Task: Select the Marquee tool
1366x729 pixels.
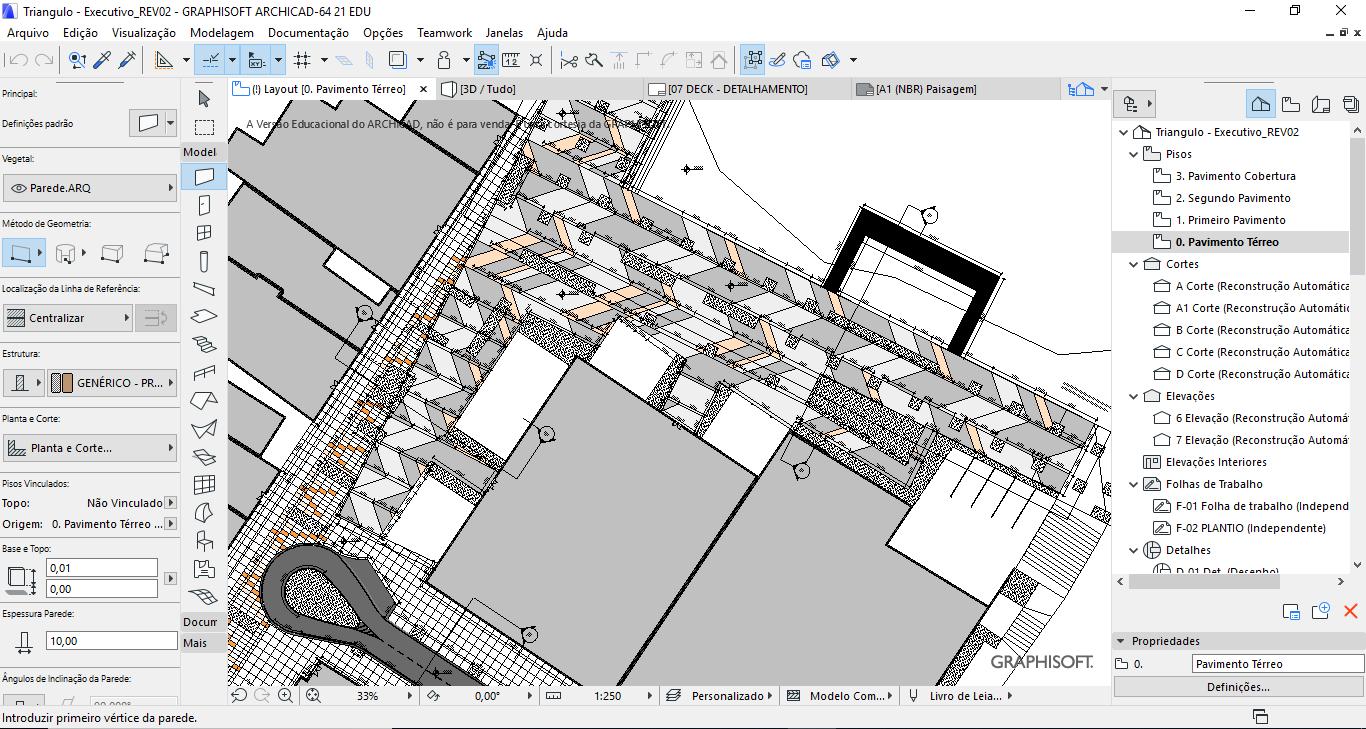Action: [204, 127]
